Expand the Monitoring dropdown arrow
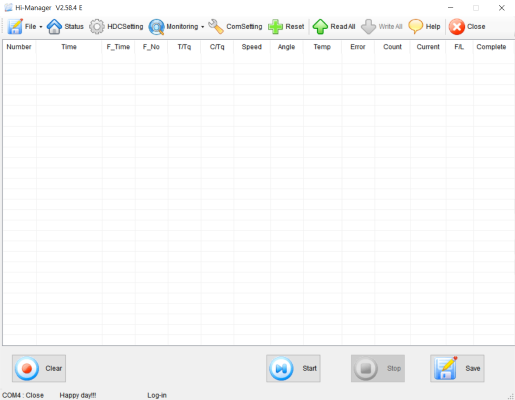 (x=202, y=27)
